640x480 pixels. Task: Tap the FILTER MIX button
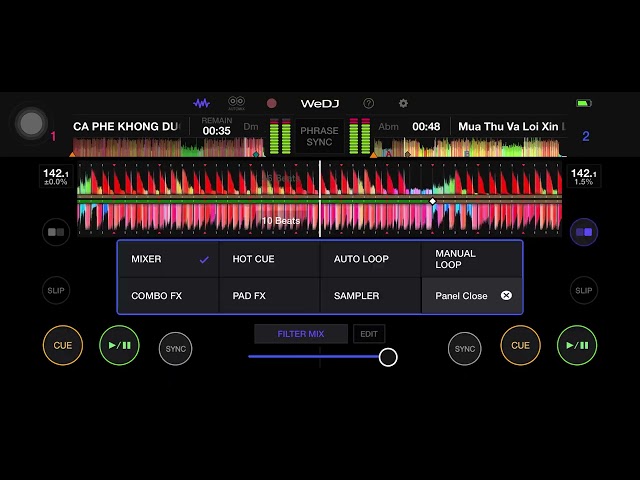pos(301,334)
